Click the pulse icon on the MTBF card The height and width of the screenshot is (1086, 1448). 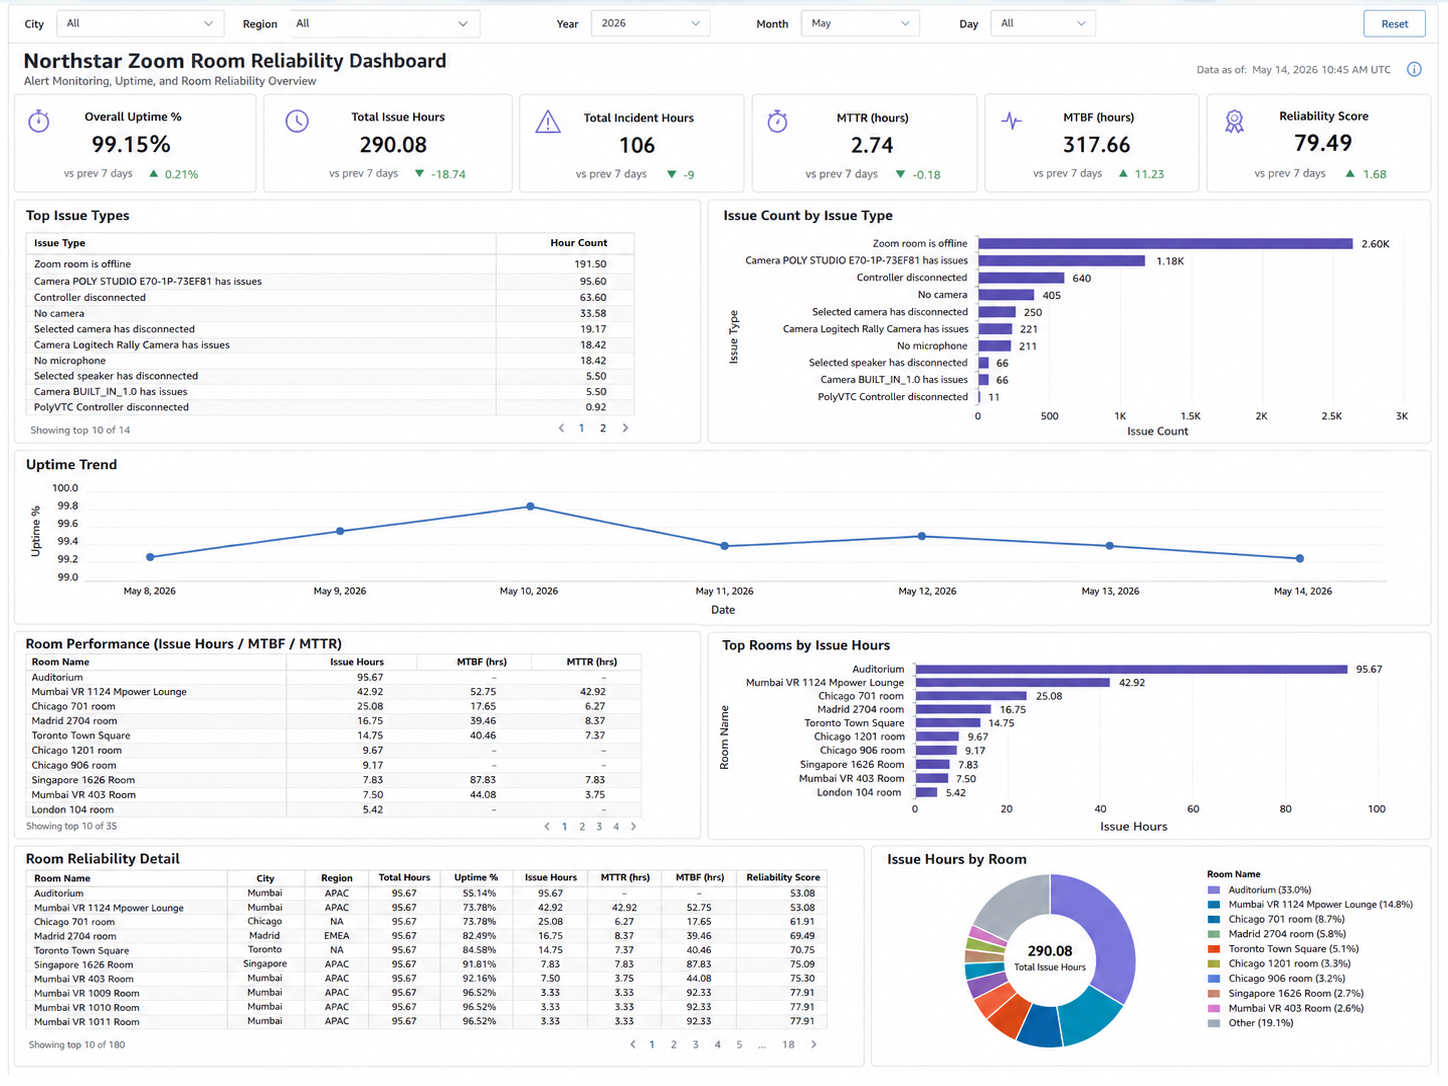click(x=1011, y=121)
